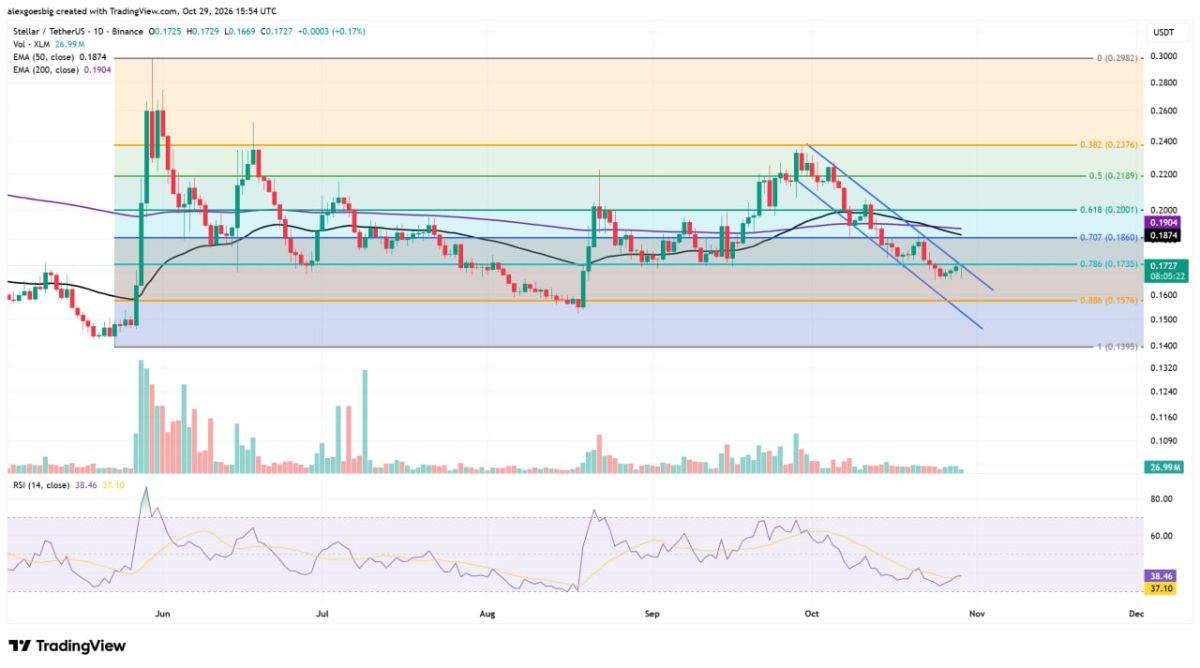Screen dimensions: 1200x668
Task: Click the 0.1500 price axis label
Action: 1164,320
